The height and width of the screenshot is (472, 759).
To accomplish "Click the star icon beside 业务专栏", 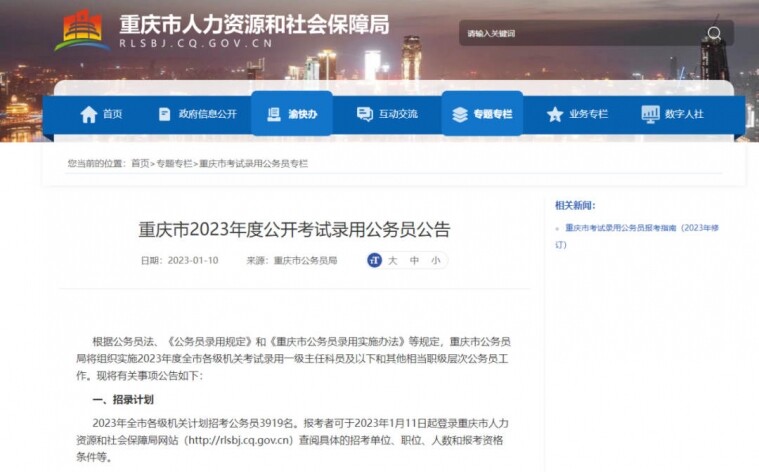I will [x=555, y=114].
